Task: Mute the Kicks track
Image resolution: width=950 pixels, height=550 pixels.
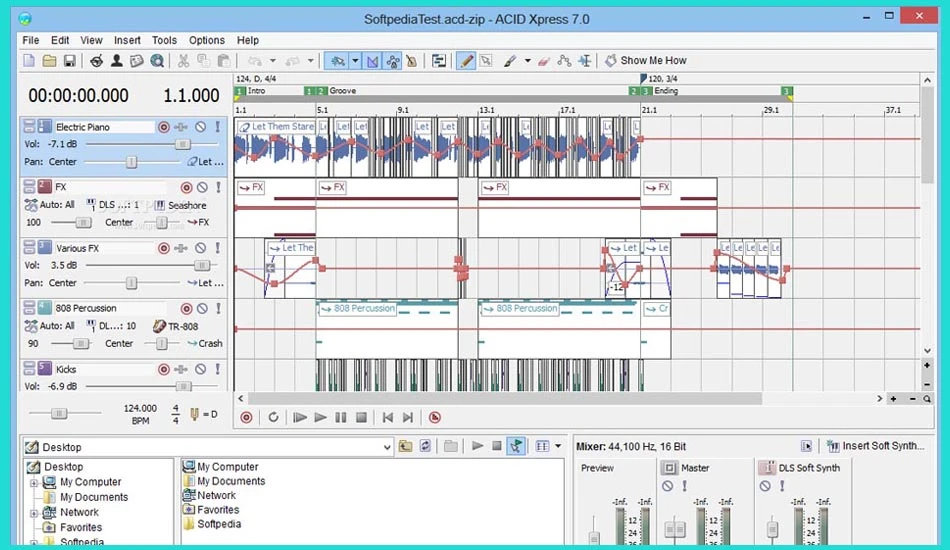Action: click(x=201, y=369)
